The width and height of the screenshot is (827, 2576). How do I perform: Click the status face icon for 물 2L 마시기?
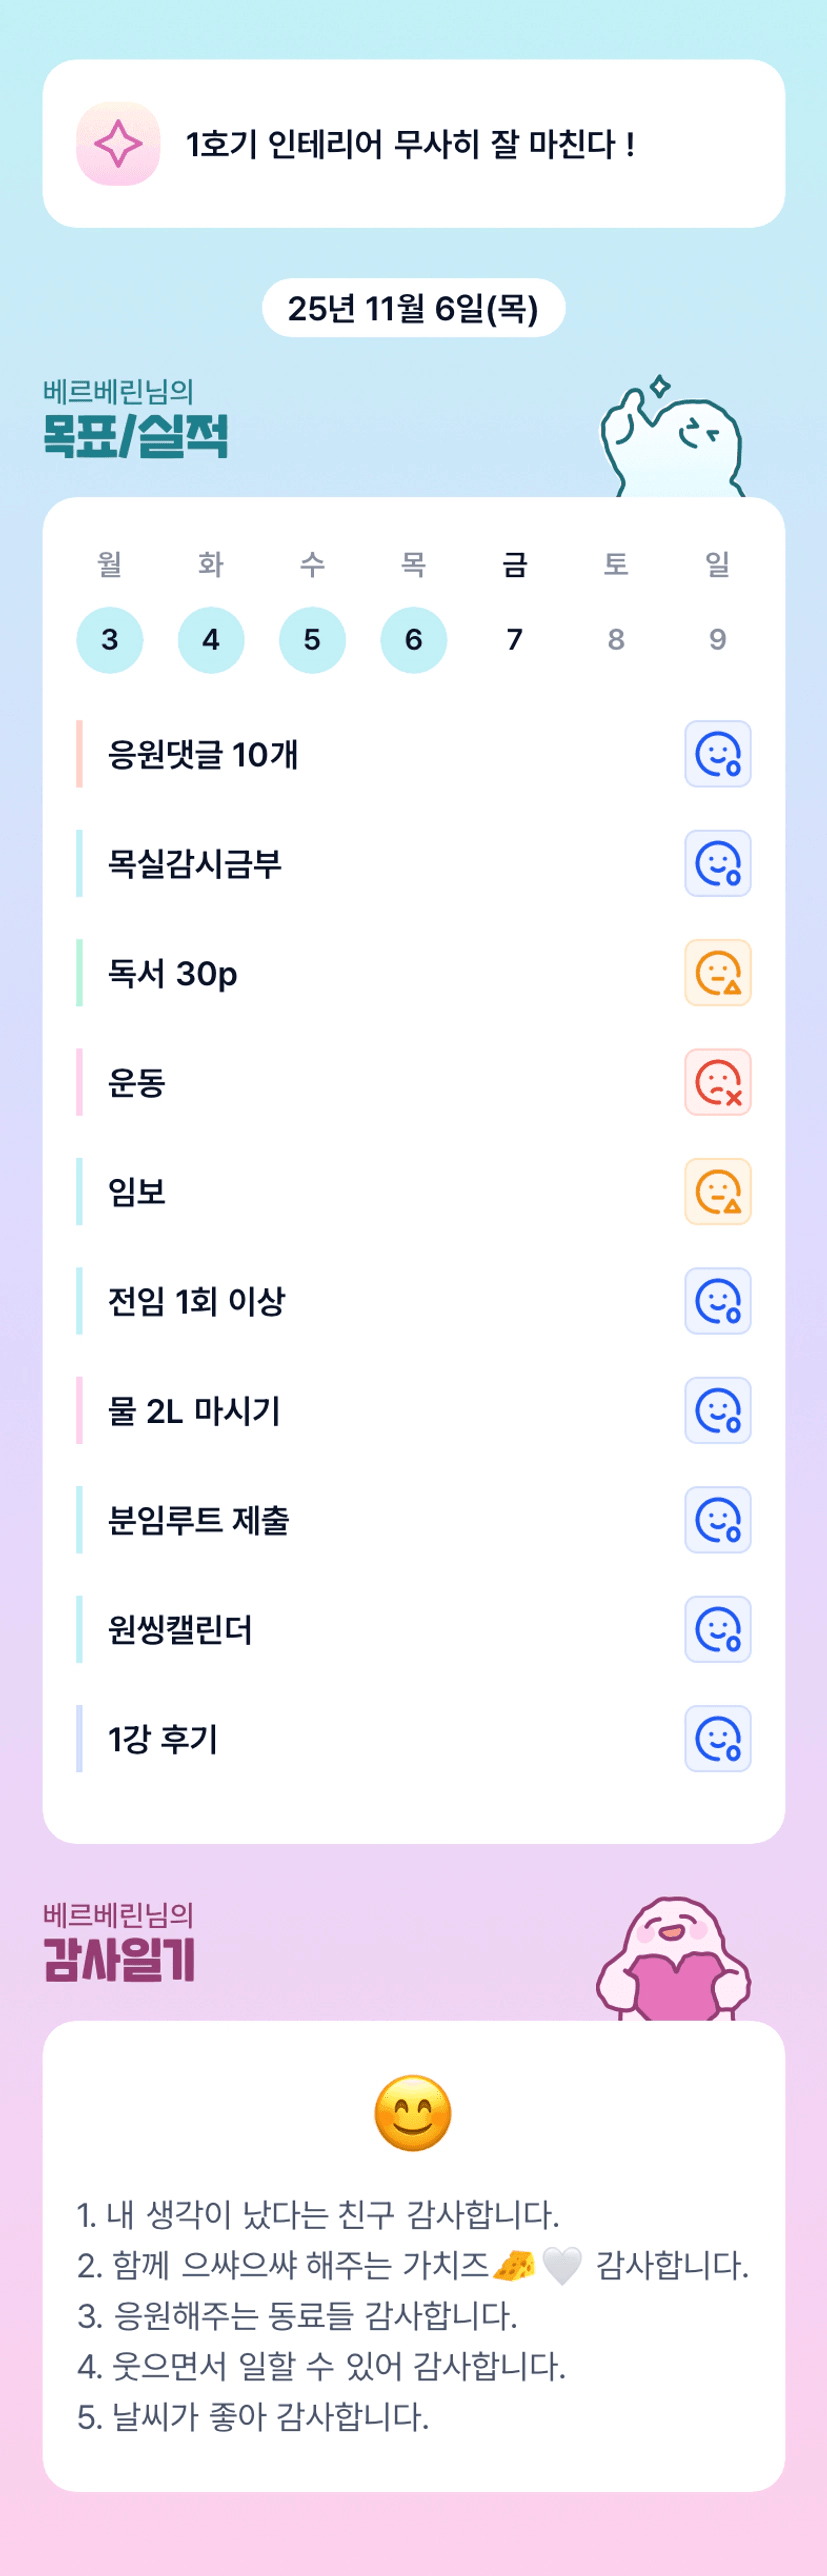[717, 1410]
